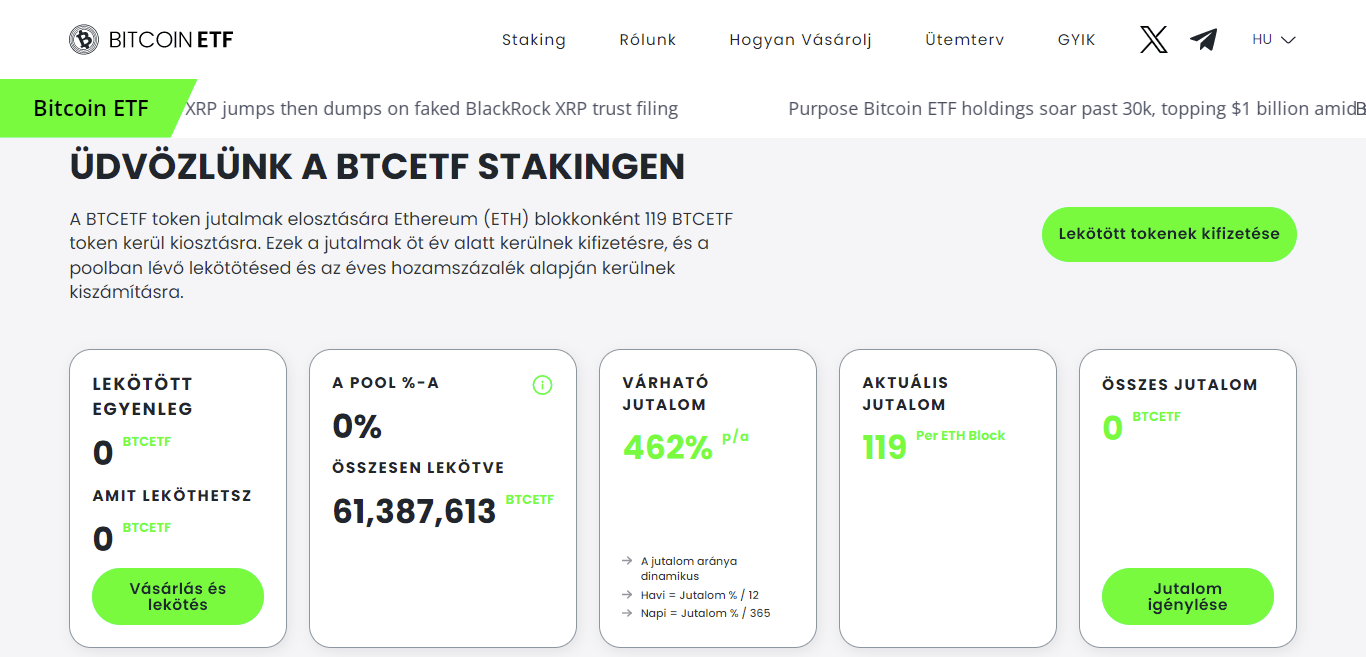
Task: Open the GYIK menu item
Action: coord(1077,40)
